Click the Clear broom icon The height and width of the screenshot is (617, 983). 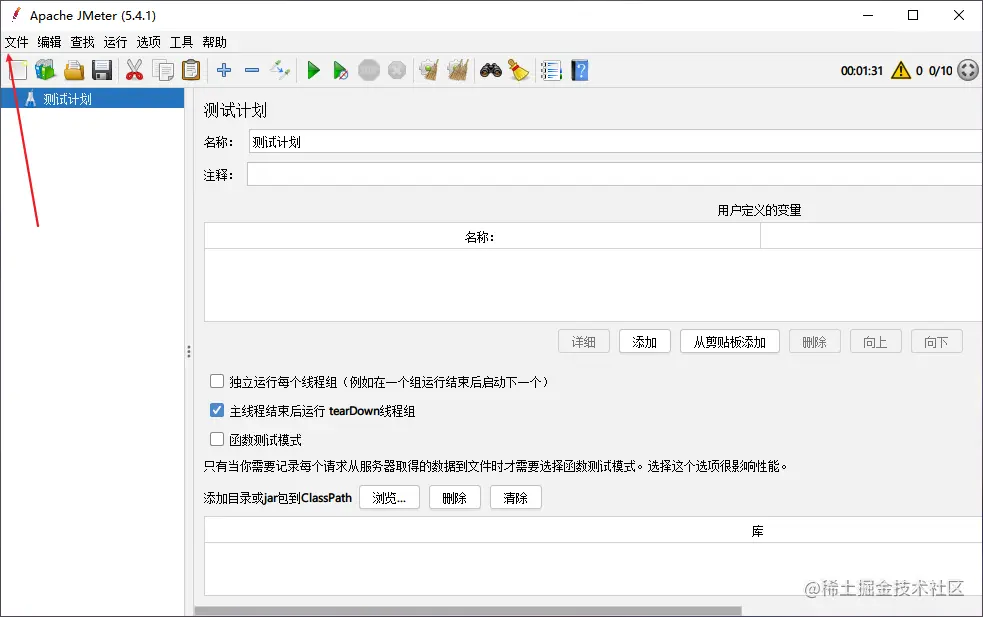pyautogui.click(x=429, y=70)
